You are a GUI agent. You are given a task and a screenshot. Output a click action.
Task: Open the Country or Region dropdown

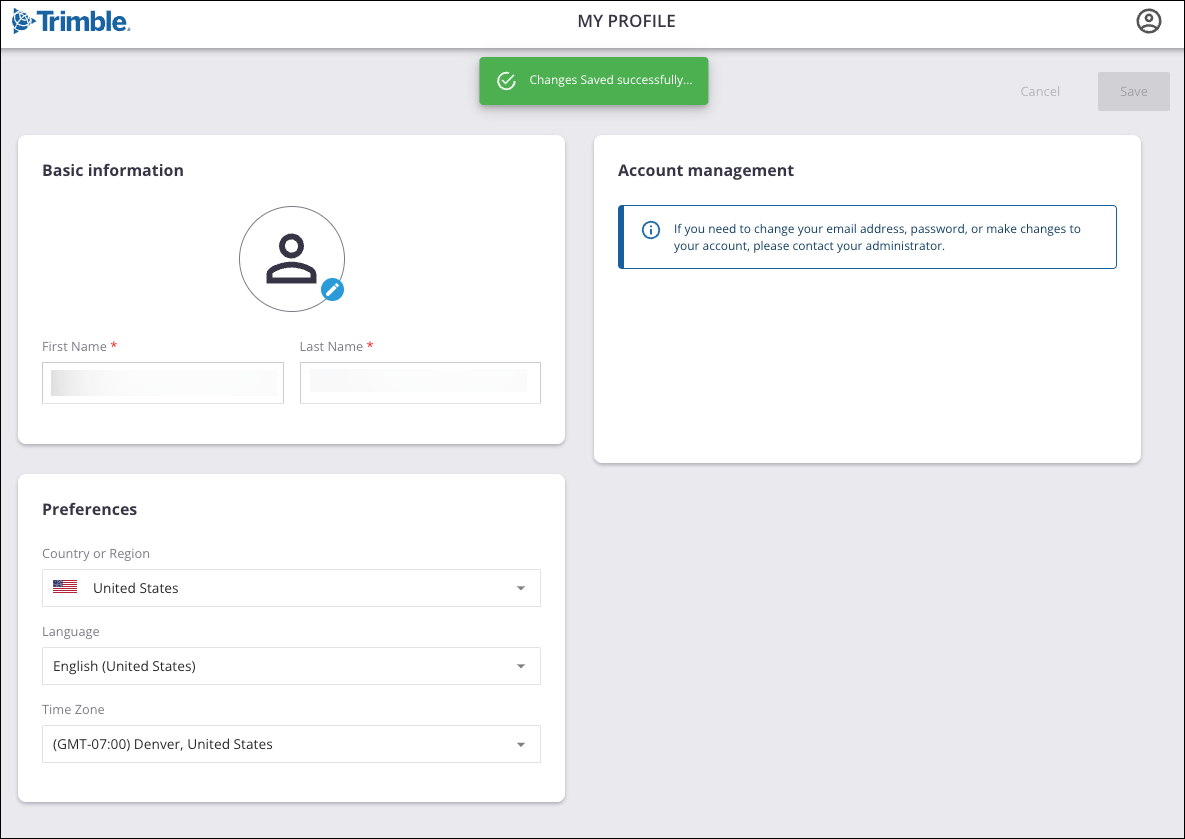point(291,588)
